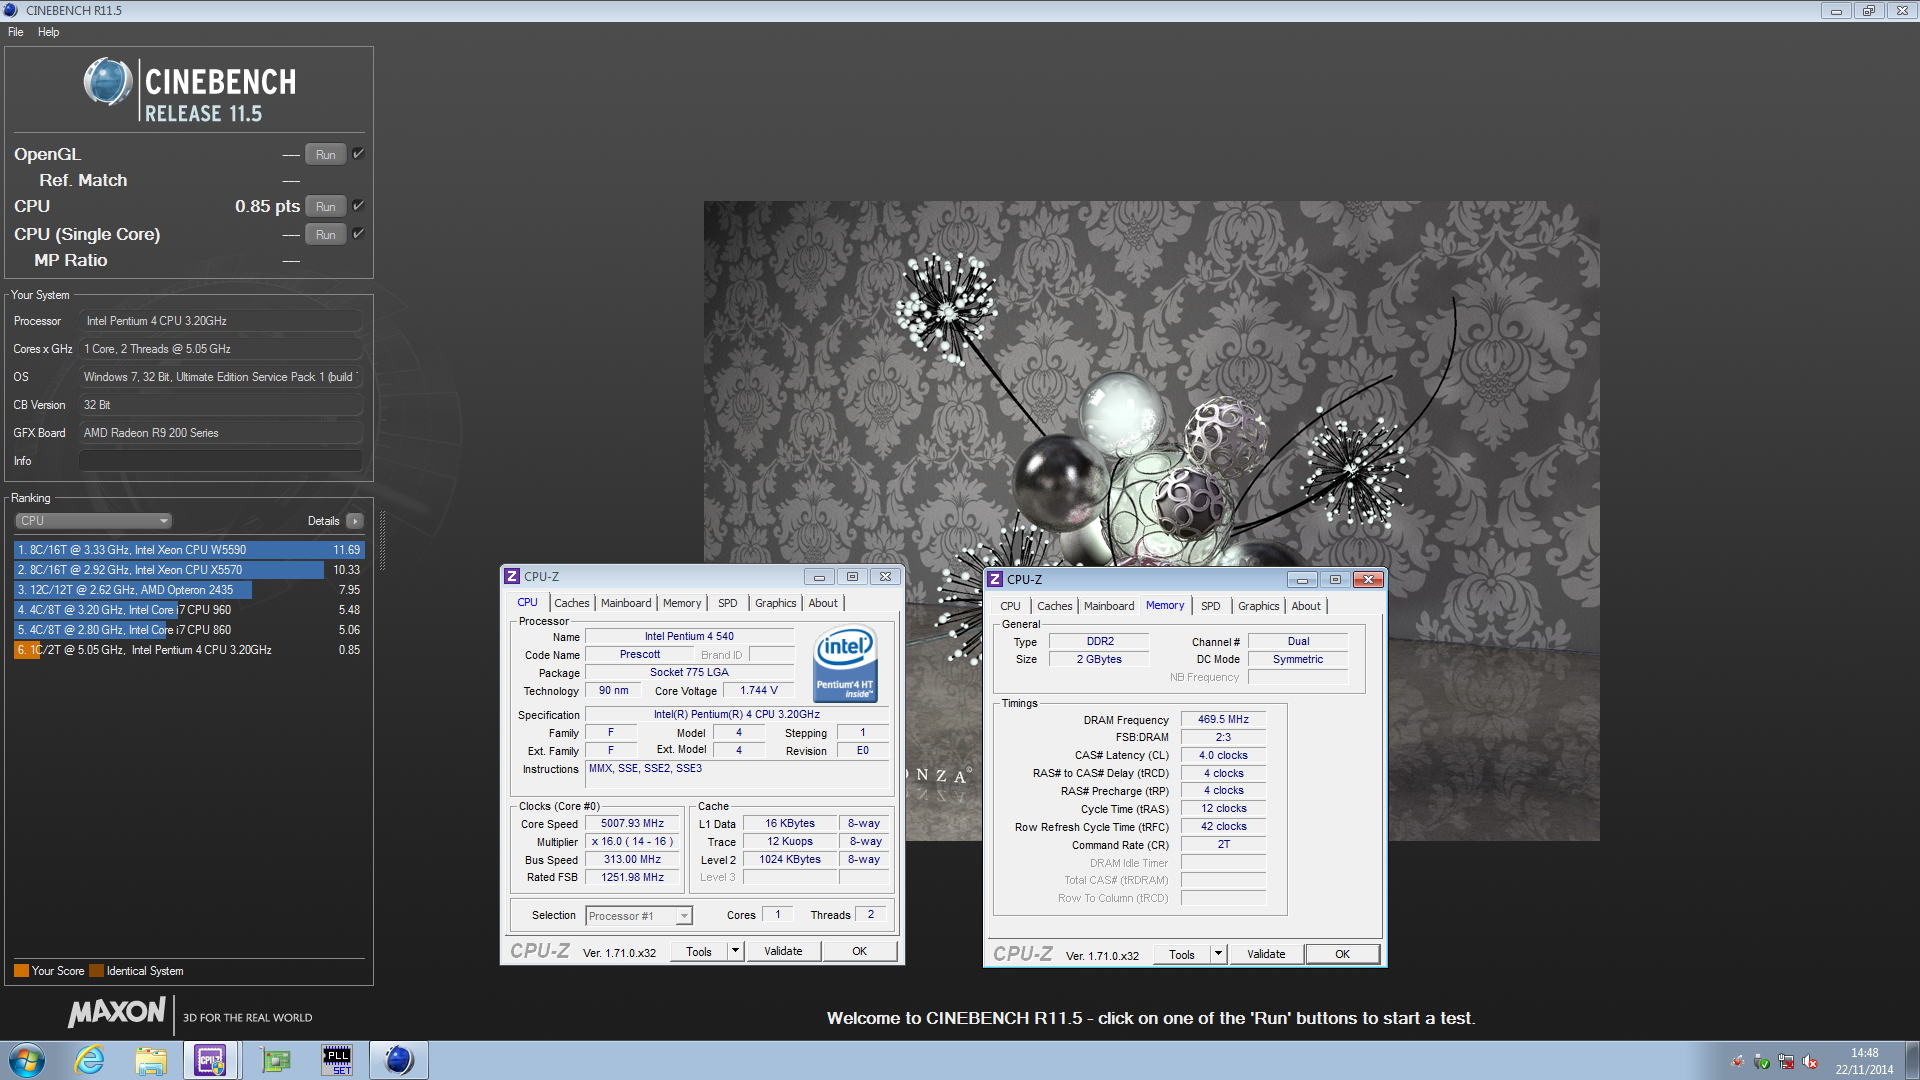The width and height of the screenshot is (1920, 1080).
Task: Click the Details arrow in Ranking
Action: [x=355, y=521]
